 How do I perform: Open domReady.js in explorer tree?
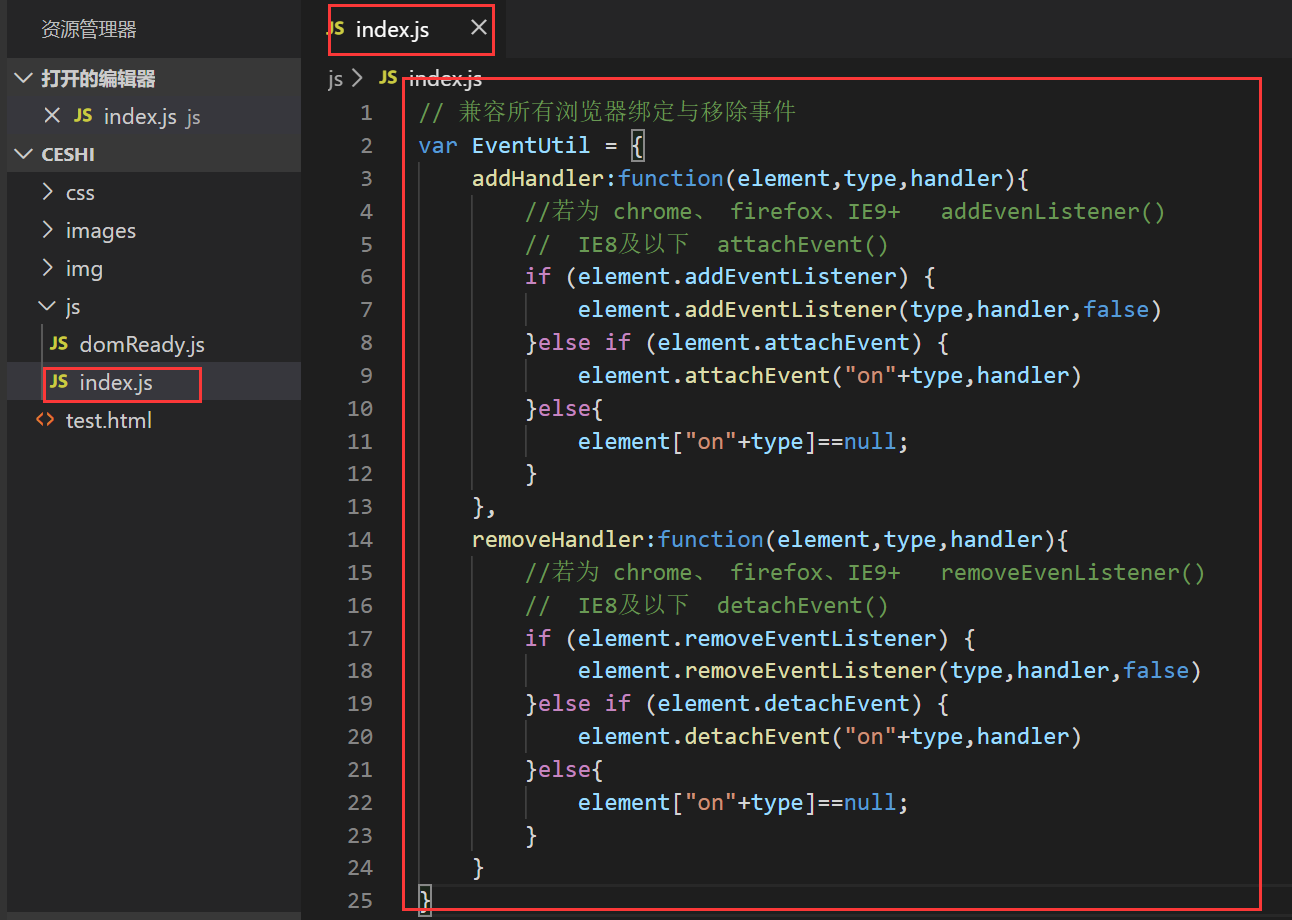tap(141, 345)
